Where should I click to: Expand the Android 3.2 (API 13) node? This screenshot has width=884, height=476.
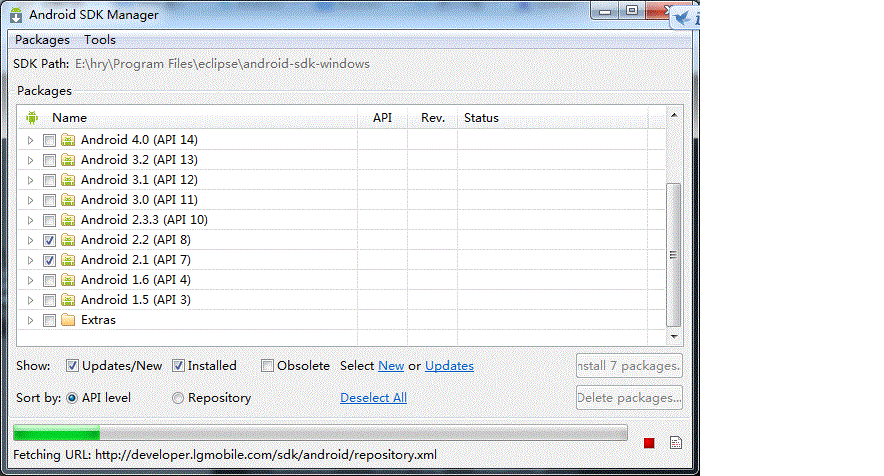30,161
